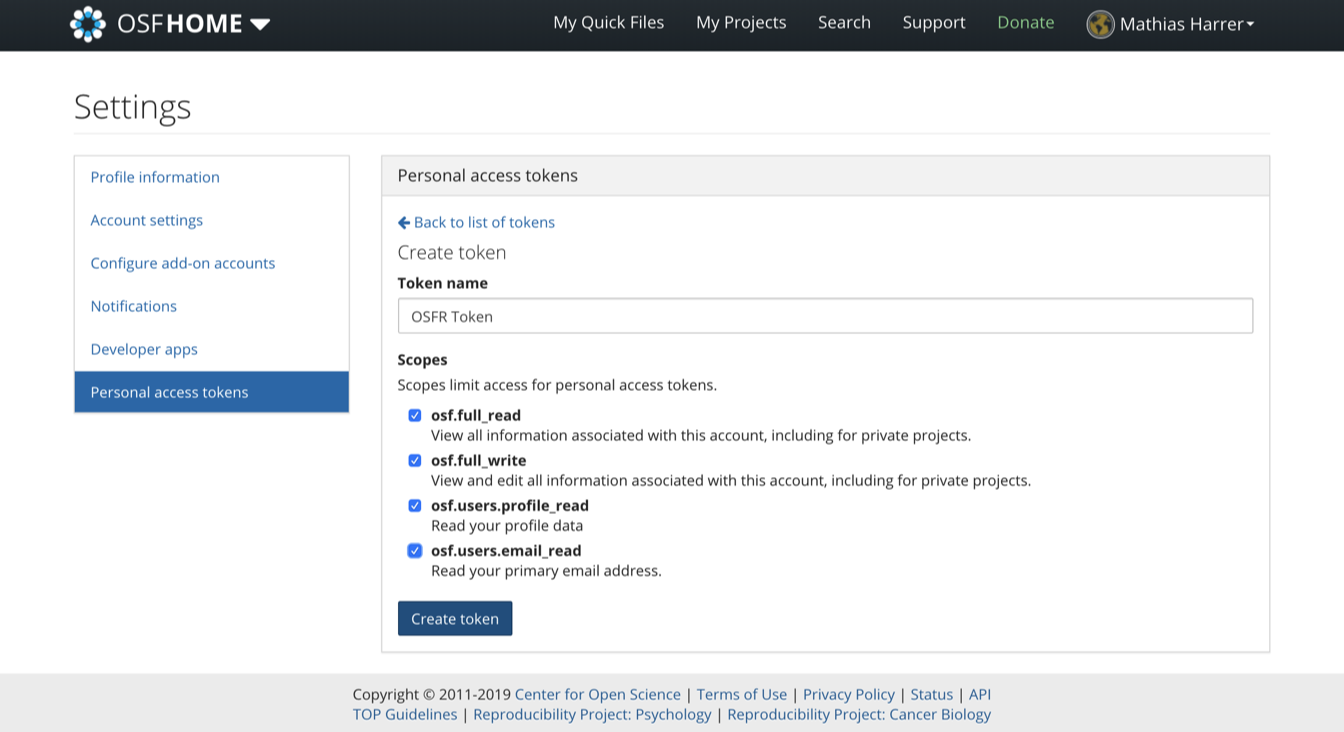Toggle the osf.full_write scope checkbox
Image resolution: width=1344 pixels, height=732 pixels.
(415, 460)
